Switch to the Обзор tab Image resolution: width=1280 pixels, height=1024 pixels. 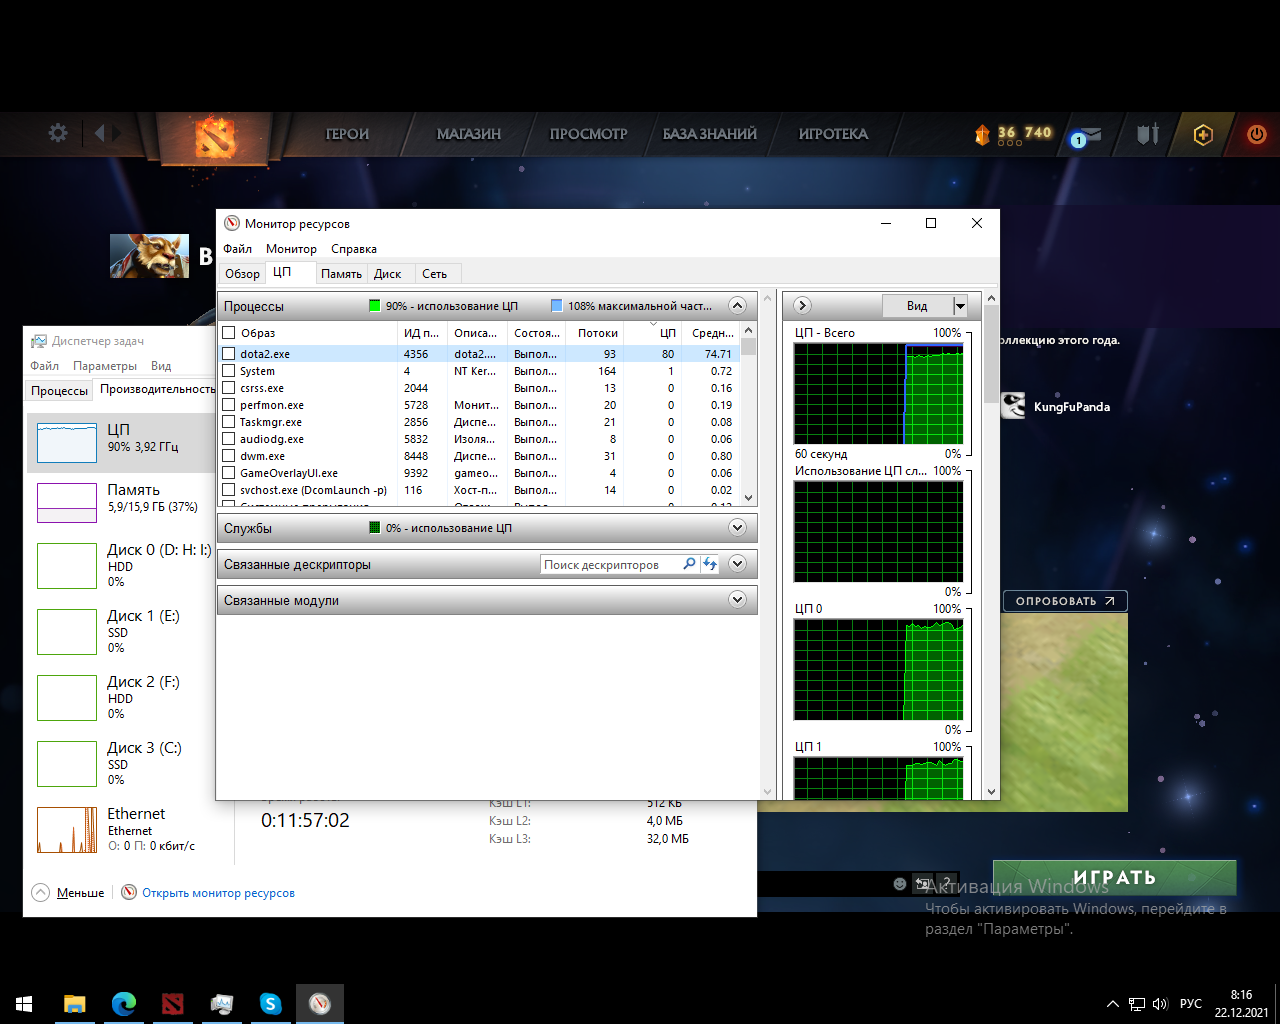click(x=242, y=274)
